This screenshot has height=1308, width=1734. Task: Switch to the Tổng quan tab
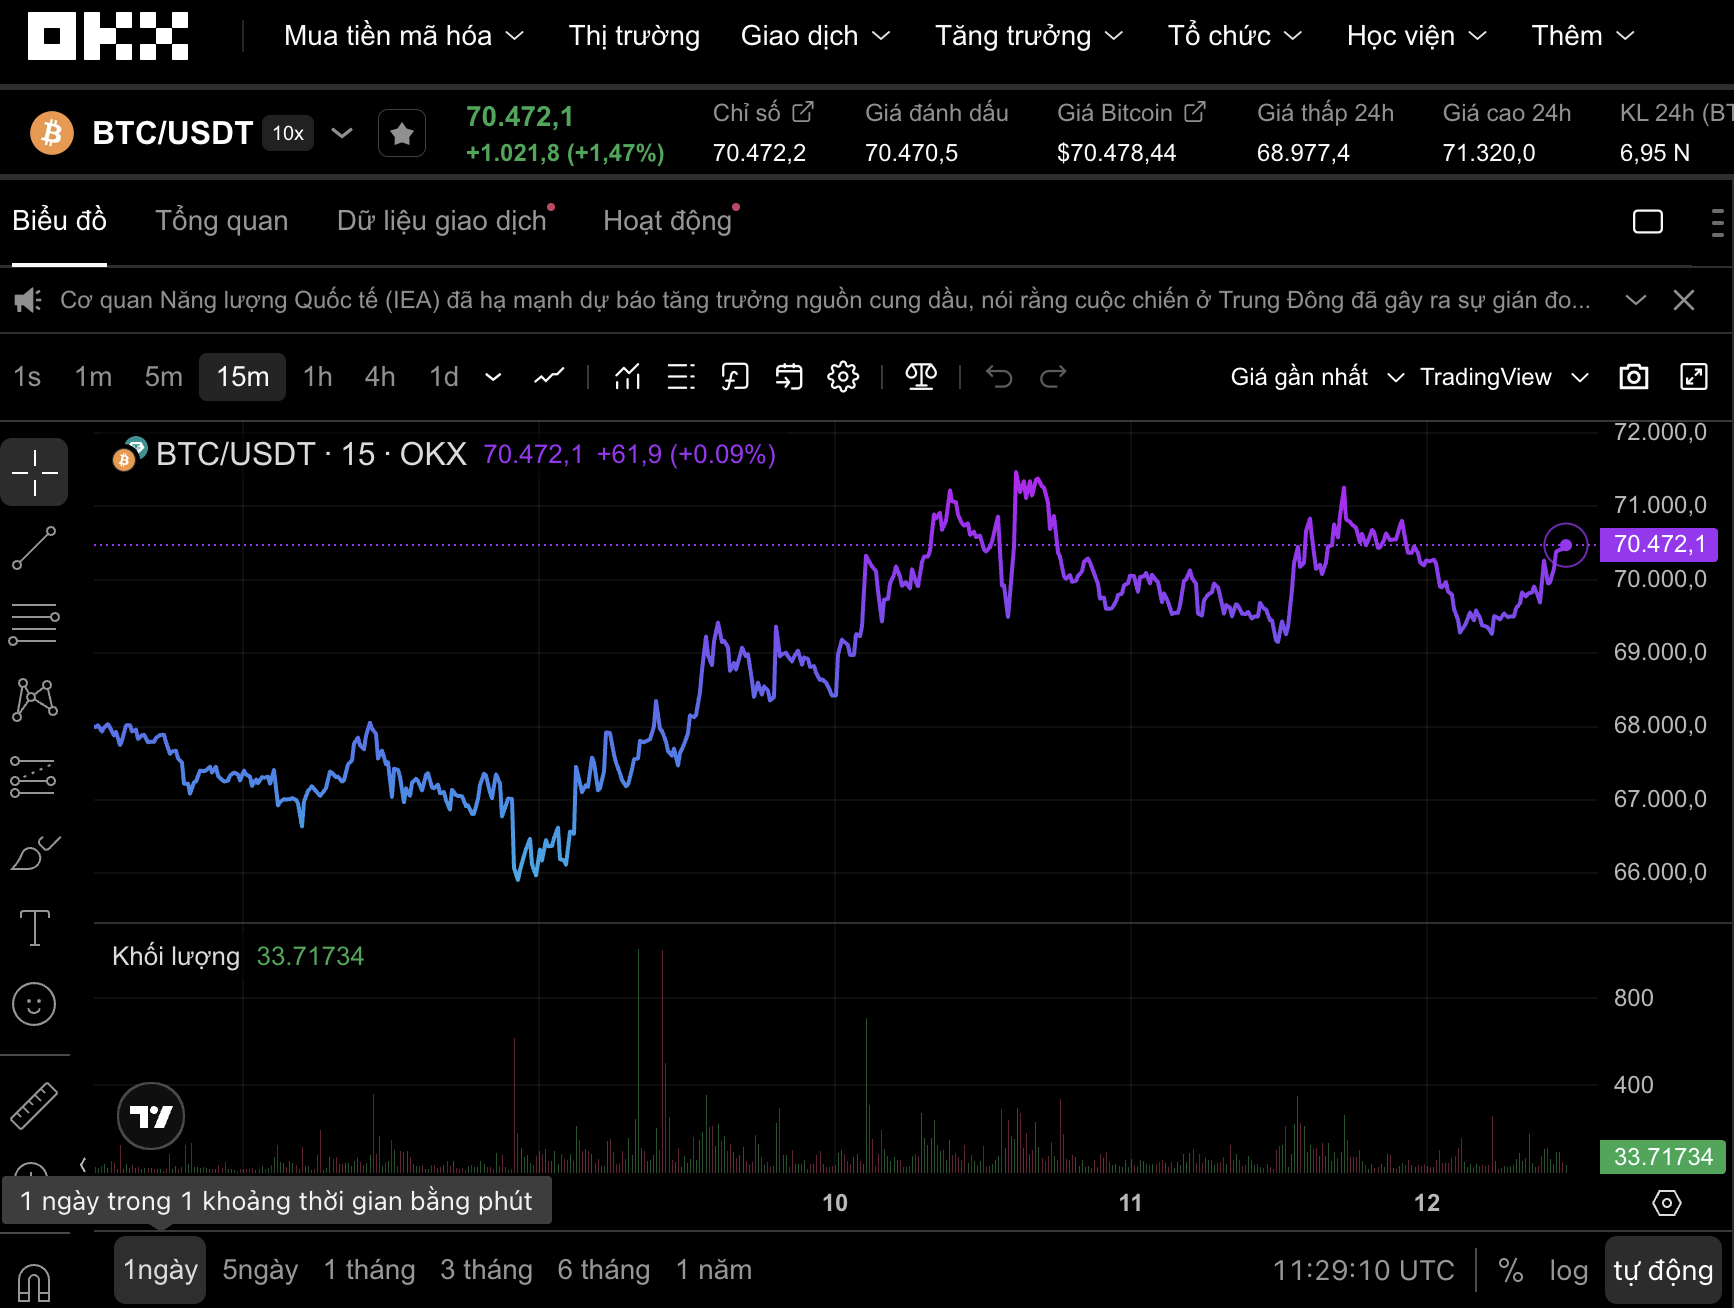221,221
